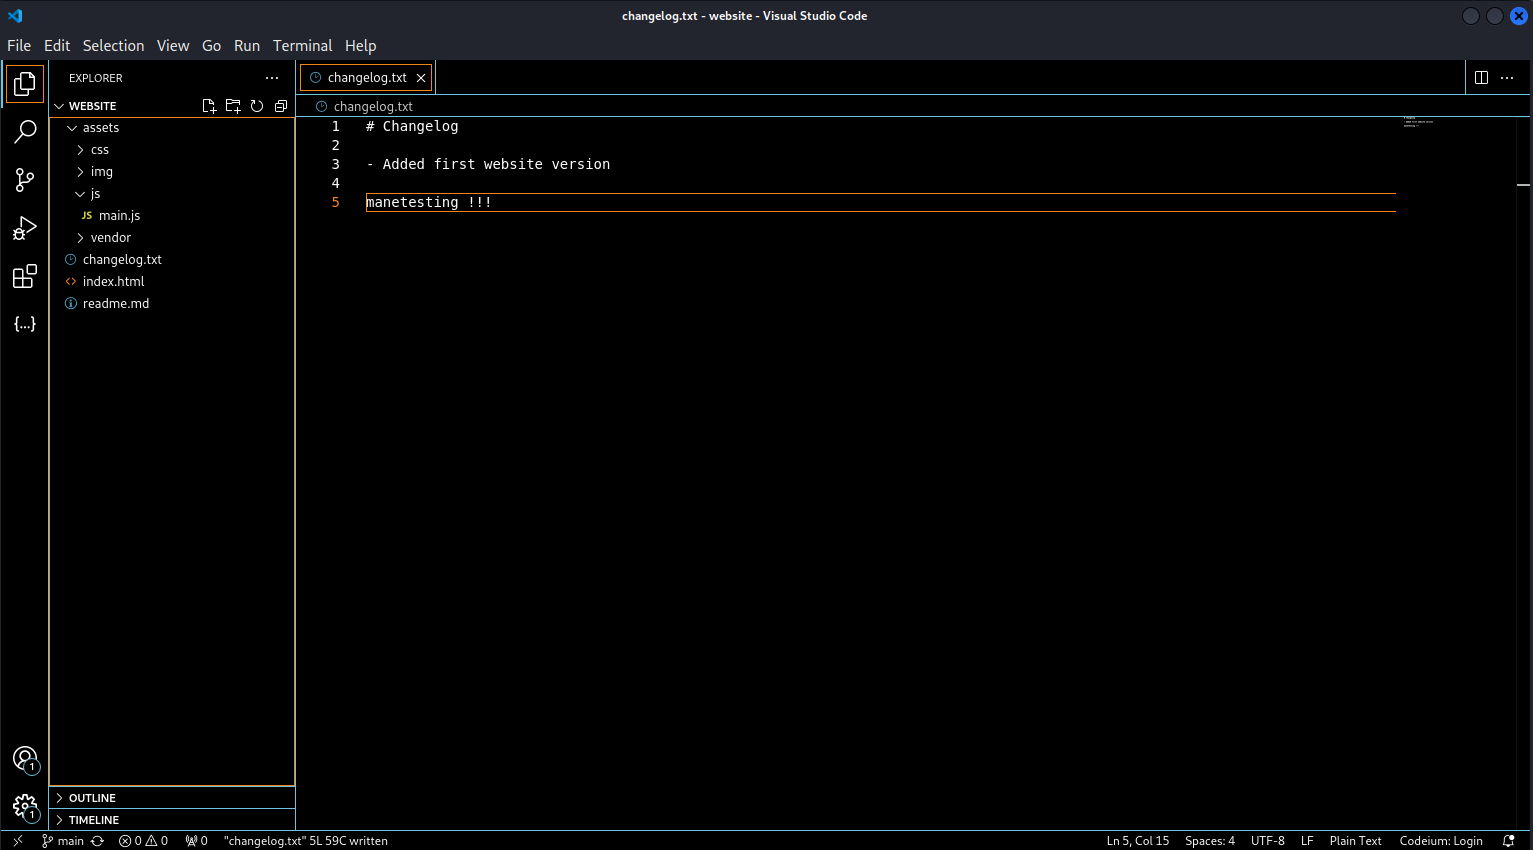Select the Source Control icon
Screen dimensions: 1533x850
coord(25,179)
